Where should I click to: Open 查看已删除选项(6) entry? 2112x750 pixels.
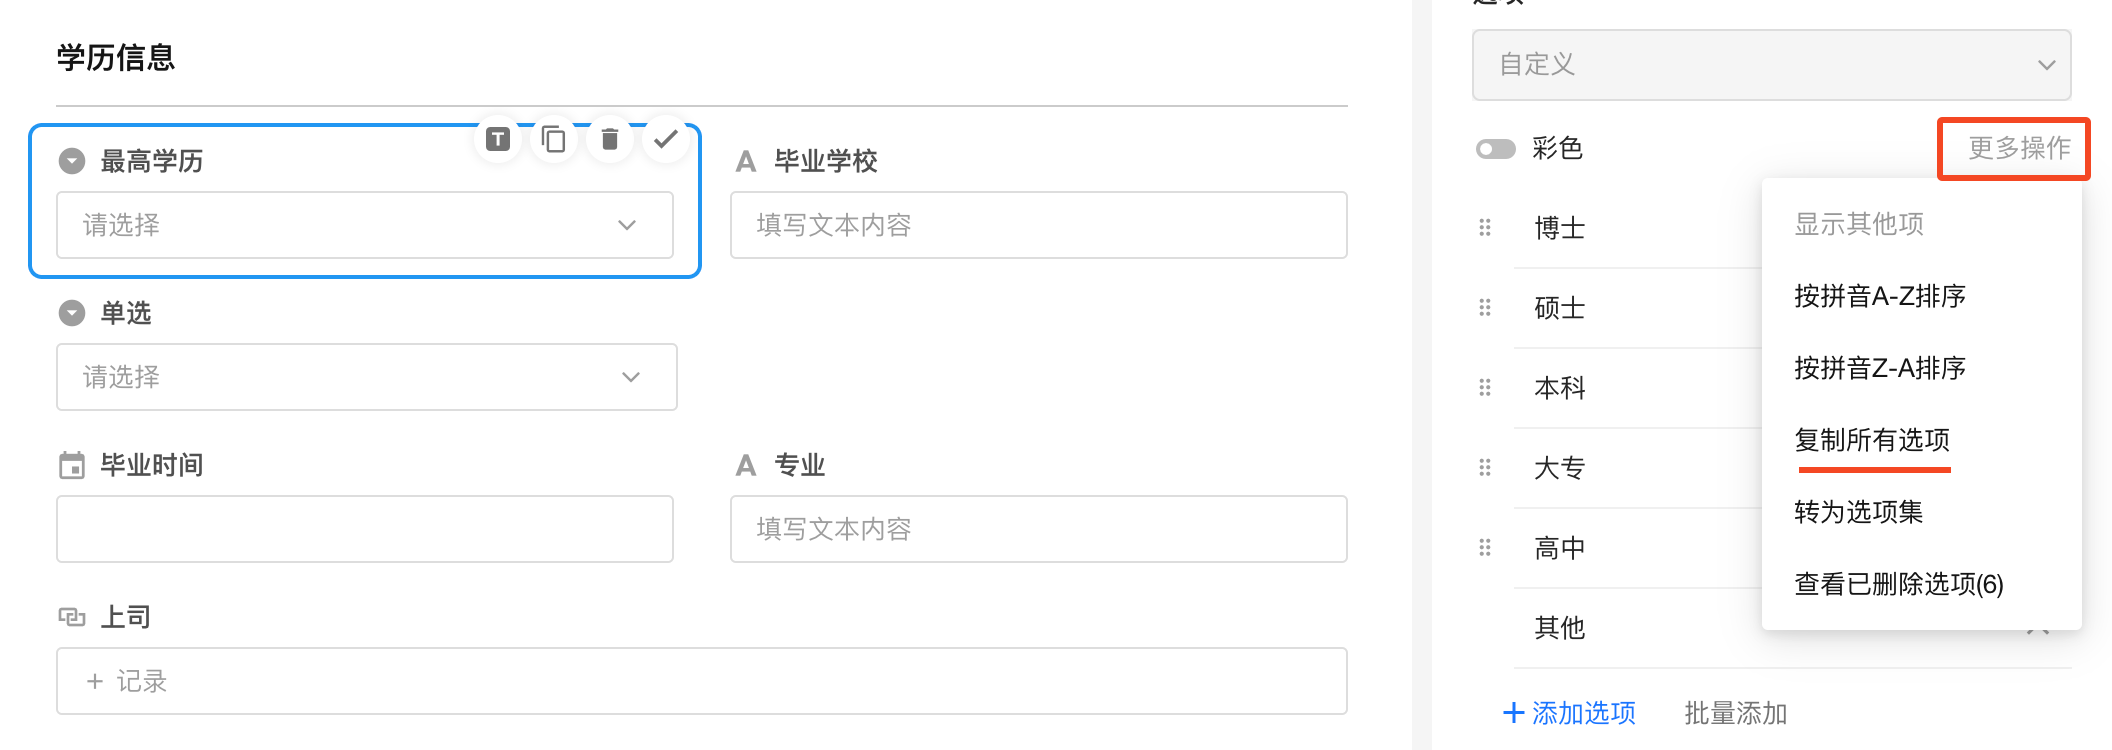tap(1899, 584)
